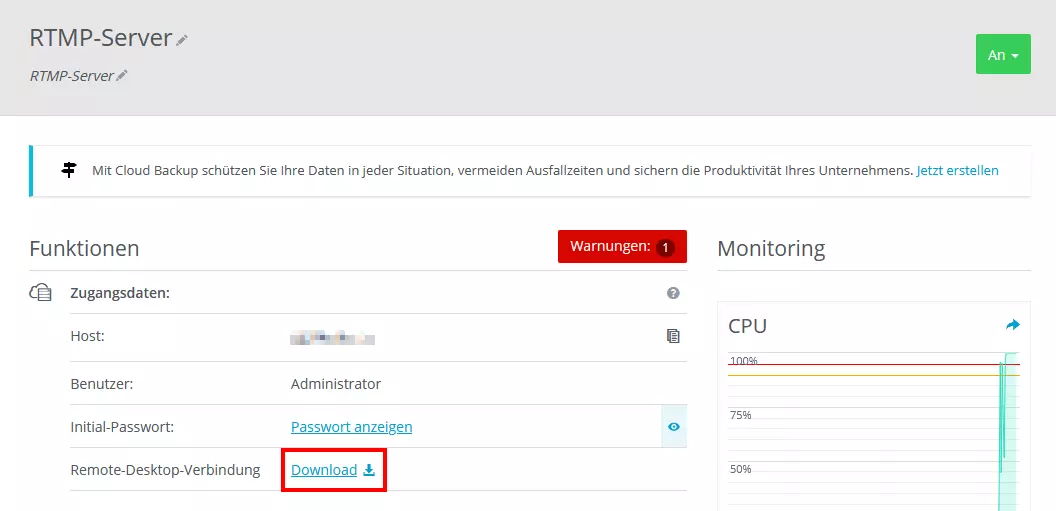Click the signpost icon in Cloud Backup banner

(69, 170)
